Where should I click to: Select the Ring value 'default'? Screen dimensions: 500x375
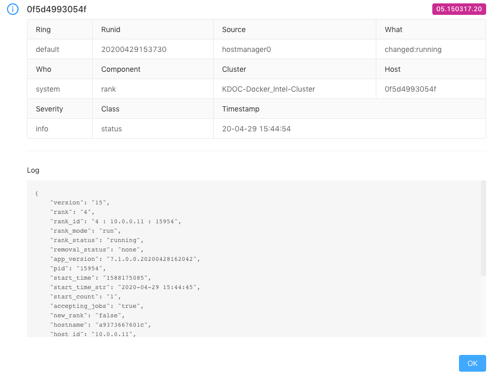47,49
